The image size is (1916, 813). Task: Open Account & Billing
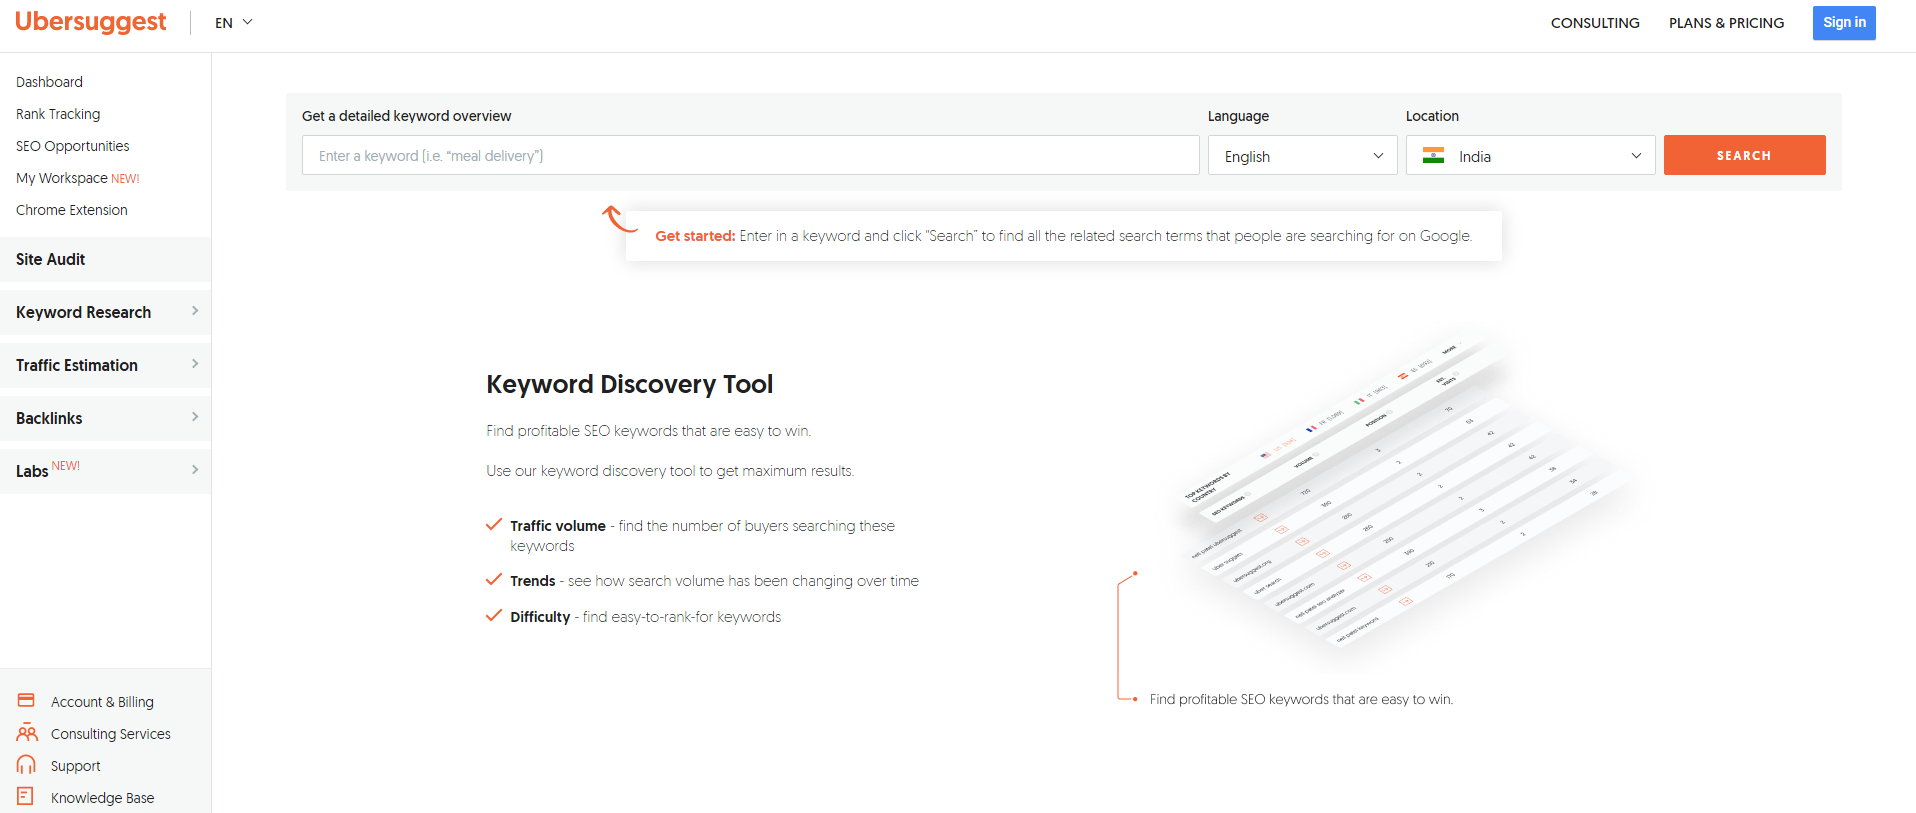click(102, 702)
